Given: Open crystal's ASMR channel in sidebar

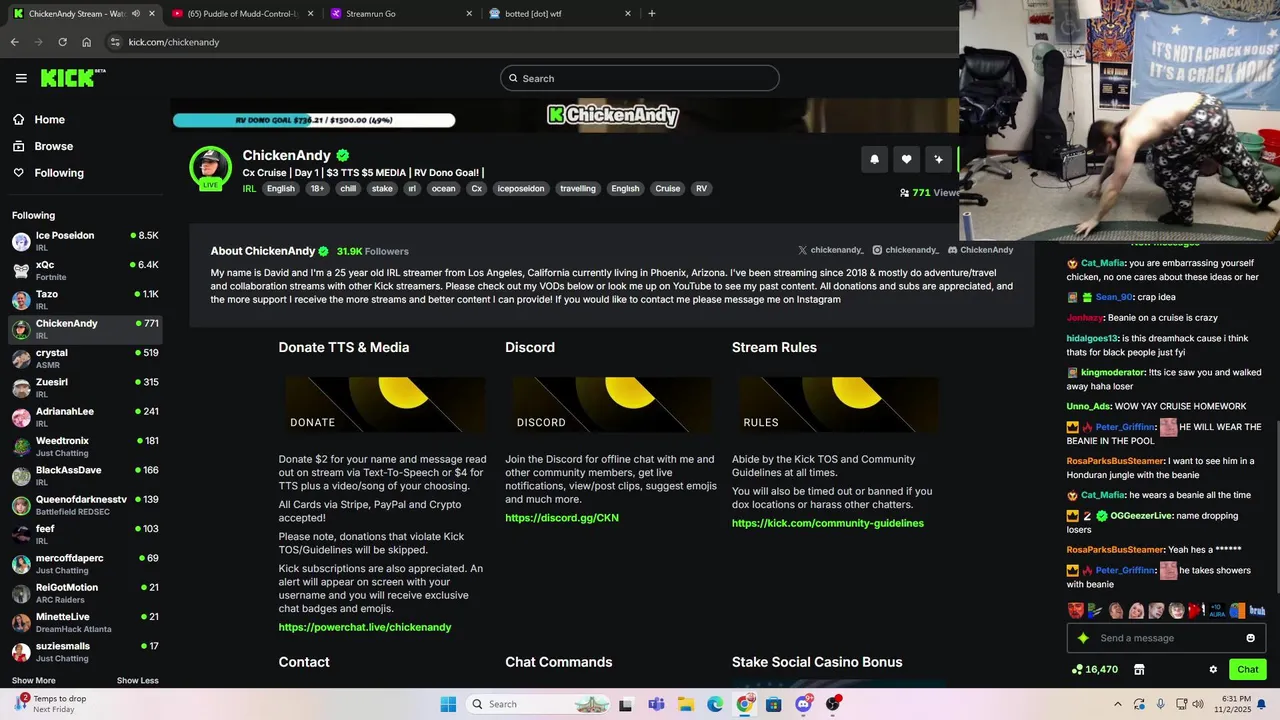Looking at the screenshot, I should coord(85,358).
